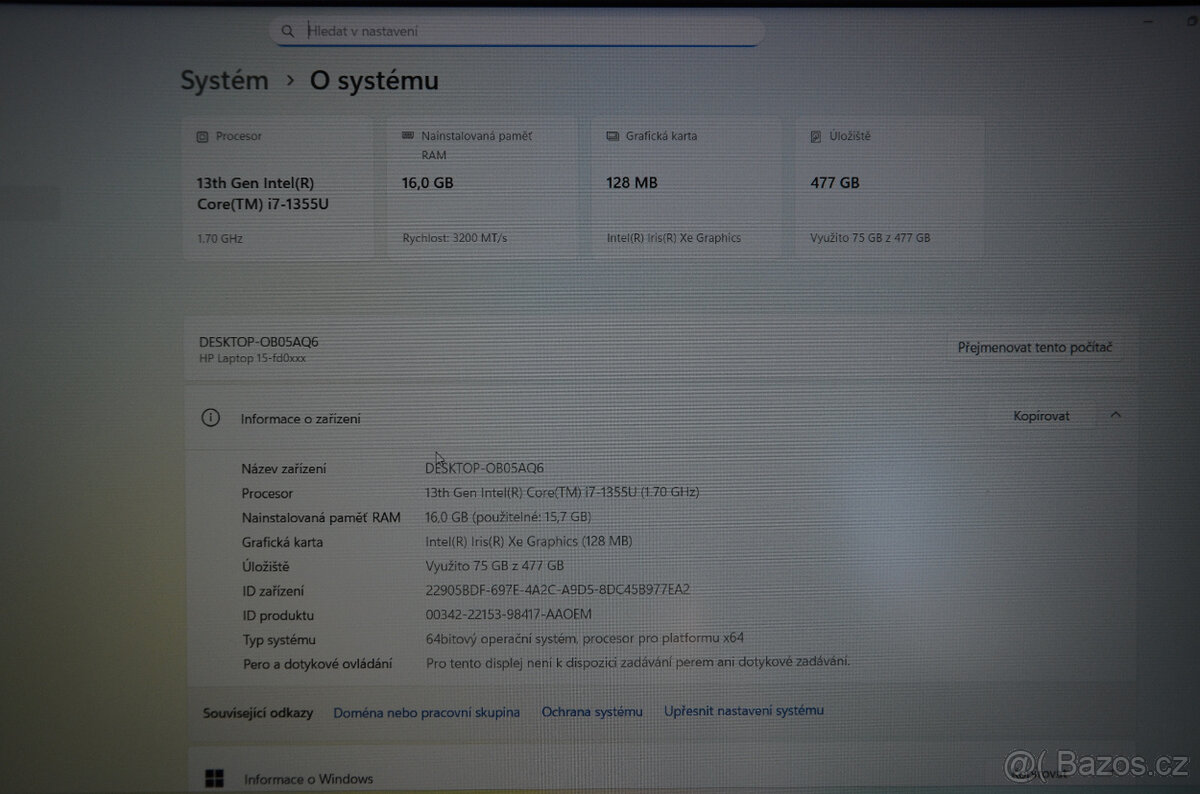Select the ID zařízení value 22905BDF-697E
The image size is (1200, 794).
(558, 590)
